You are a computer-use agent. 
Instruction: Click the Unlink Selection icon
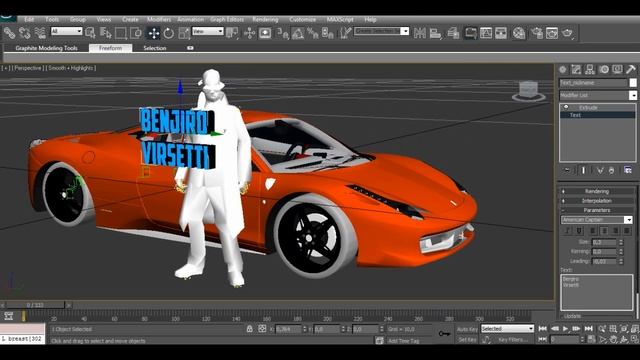[24, 33]
